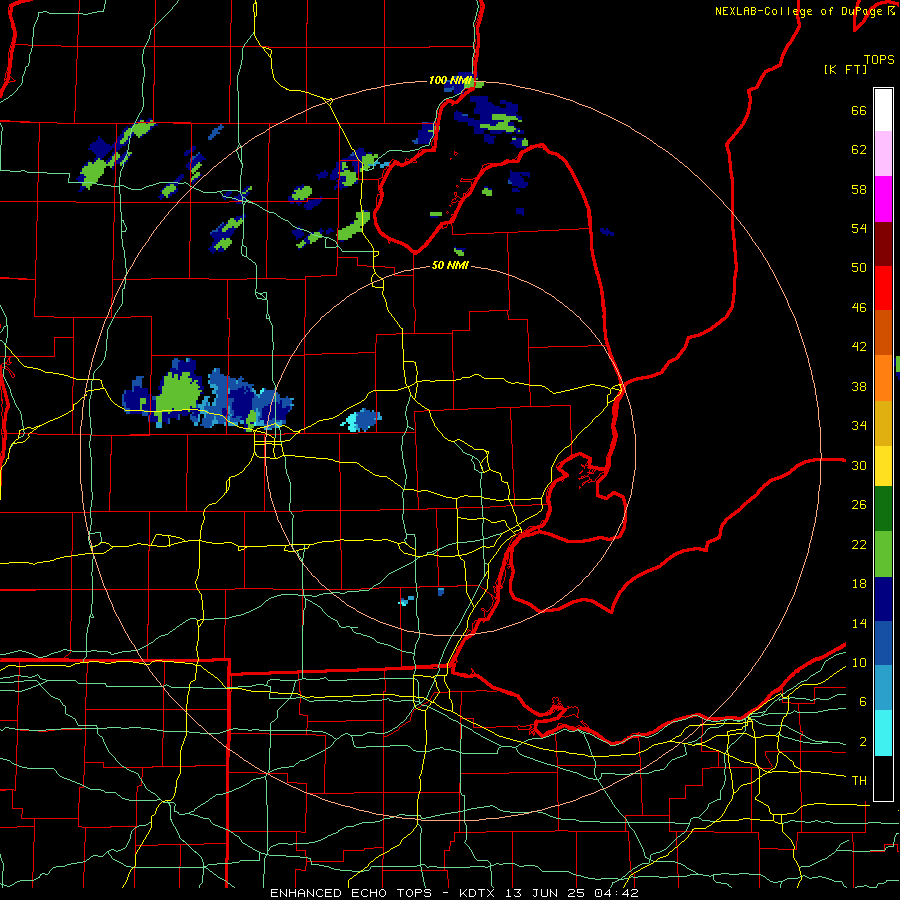Pick the bright red color scale swatch

(883, 288)
